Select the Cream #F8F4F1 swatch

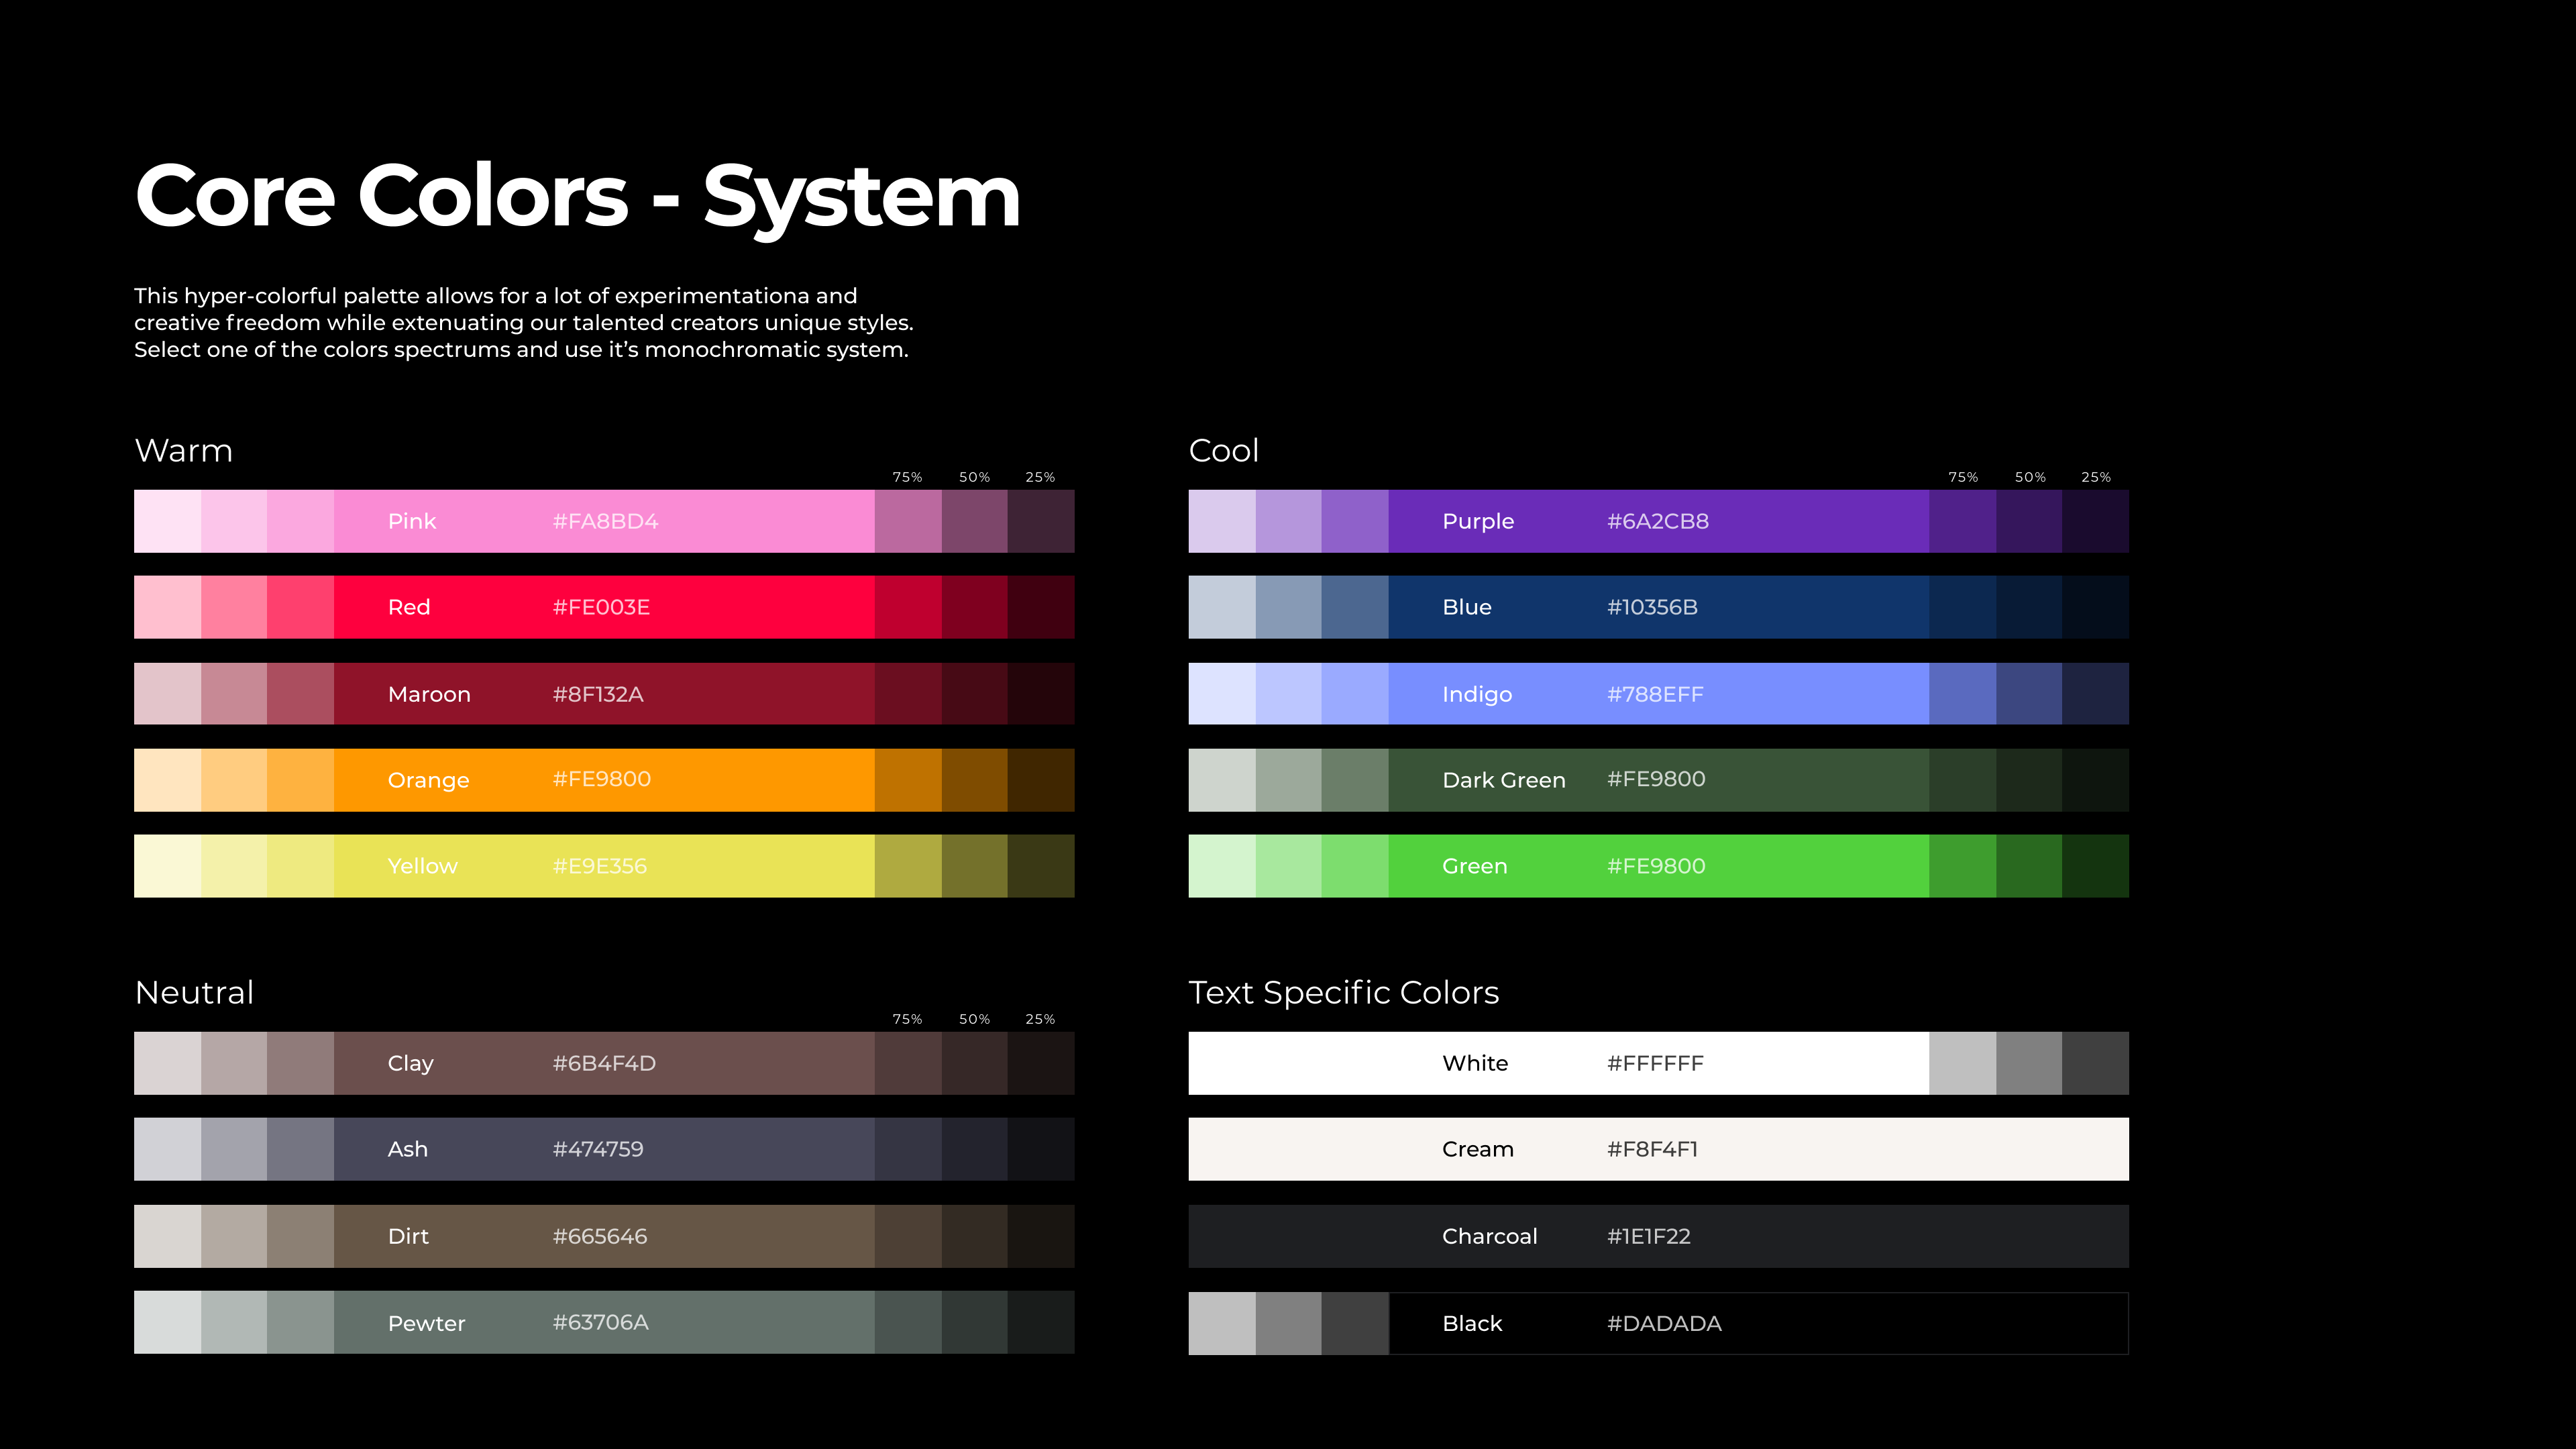tap(1658, 1149)
